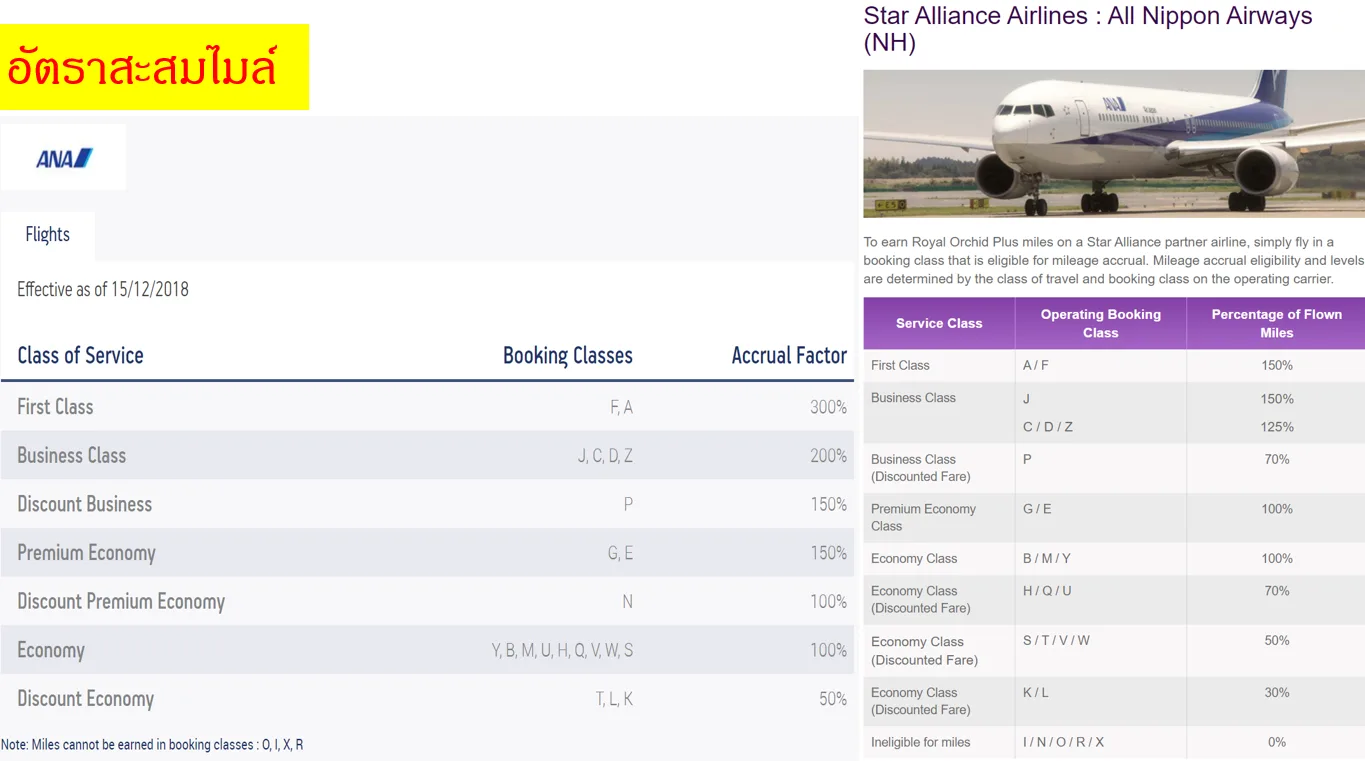Click the All Nippon Airways airplane photo
The height and width of the screenshot is (761, 1365).
click(x=1114, y=144)
